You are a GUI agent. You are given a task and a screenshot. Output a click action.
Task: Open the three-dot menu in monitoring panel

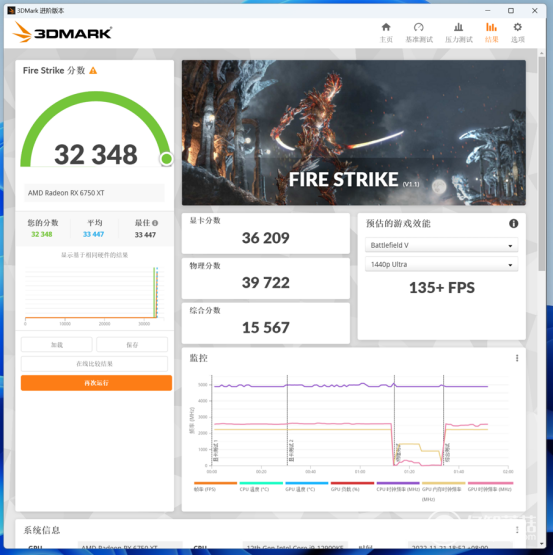tap(517, 358)
